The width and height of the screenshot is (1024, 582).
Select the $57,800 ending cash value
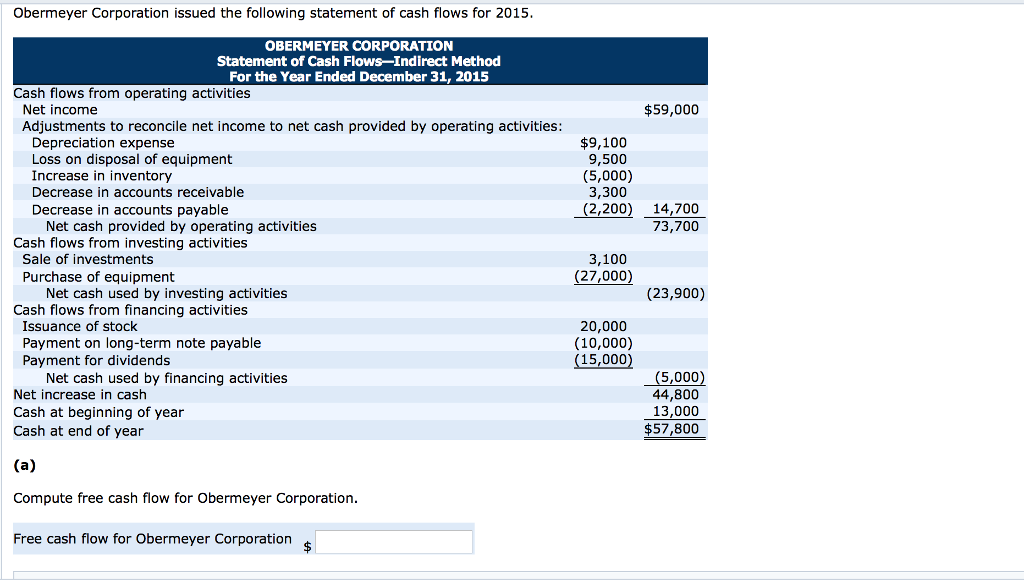point(671,429)
